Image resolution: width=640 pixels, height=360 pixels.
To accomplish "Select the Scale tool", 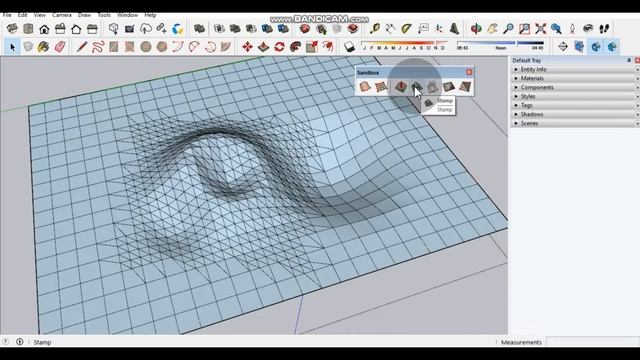I will point(312,47).
